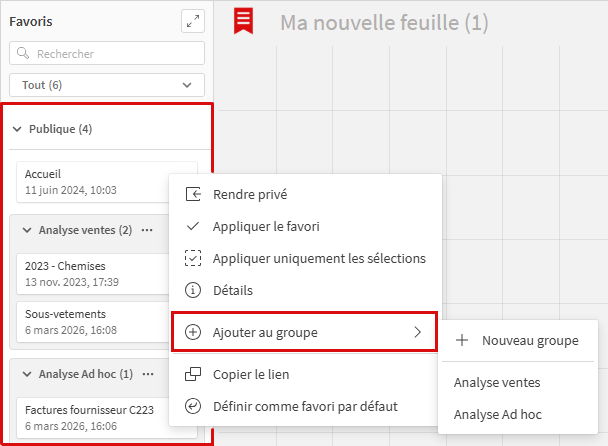Click the Rechercher search field
This screenshot has width=608, height=446.
pyautogui.click(x=107, y=53)
